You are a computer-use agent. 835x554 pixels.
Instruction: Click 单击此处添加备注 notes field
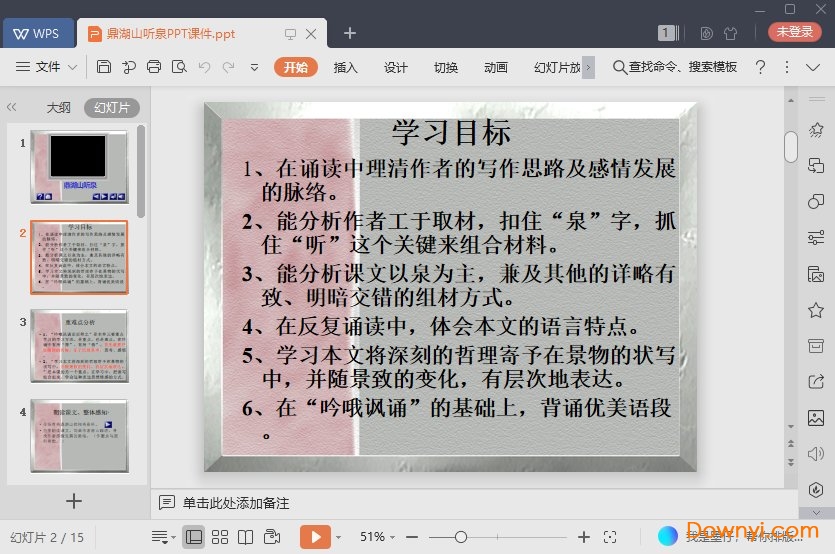pos(236,503)
